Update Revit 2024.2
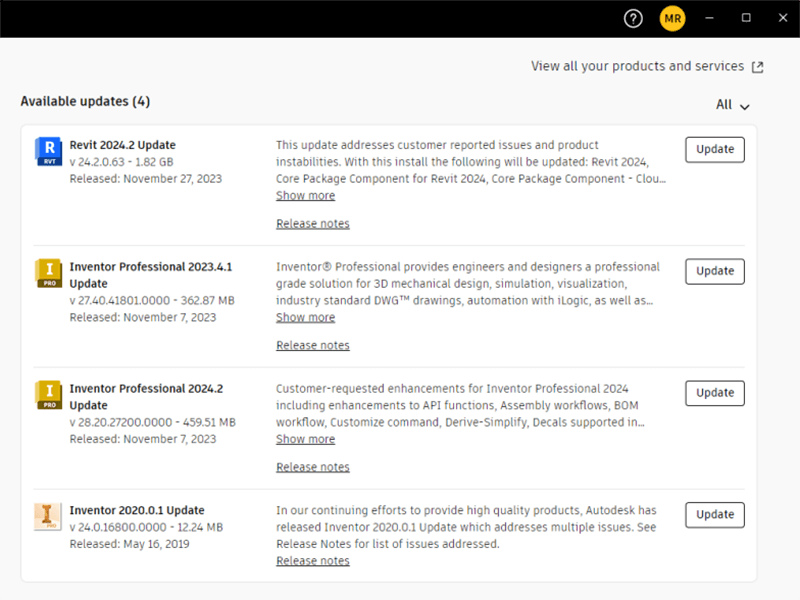Screen dimensions: 800x600 (x=714, y=149)
